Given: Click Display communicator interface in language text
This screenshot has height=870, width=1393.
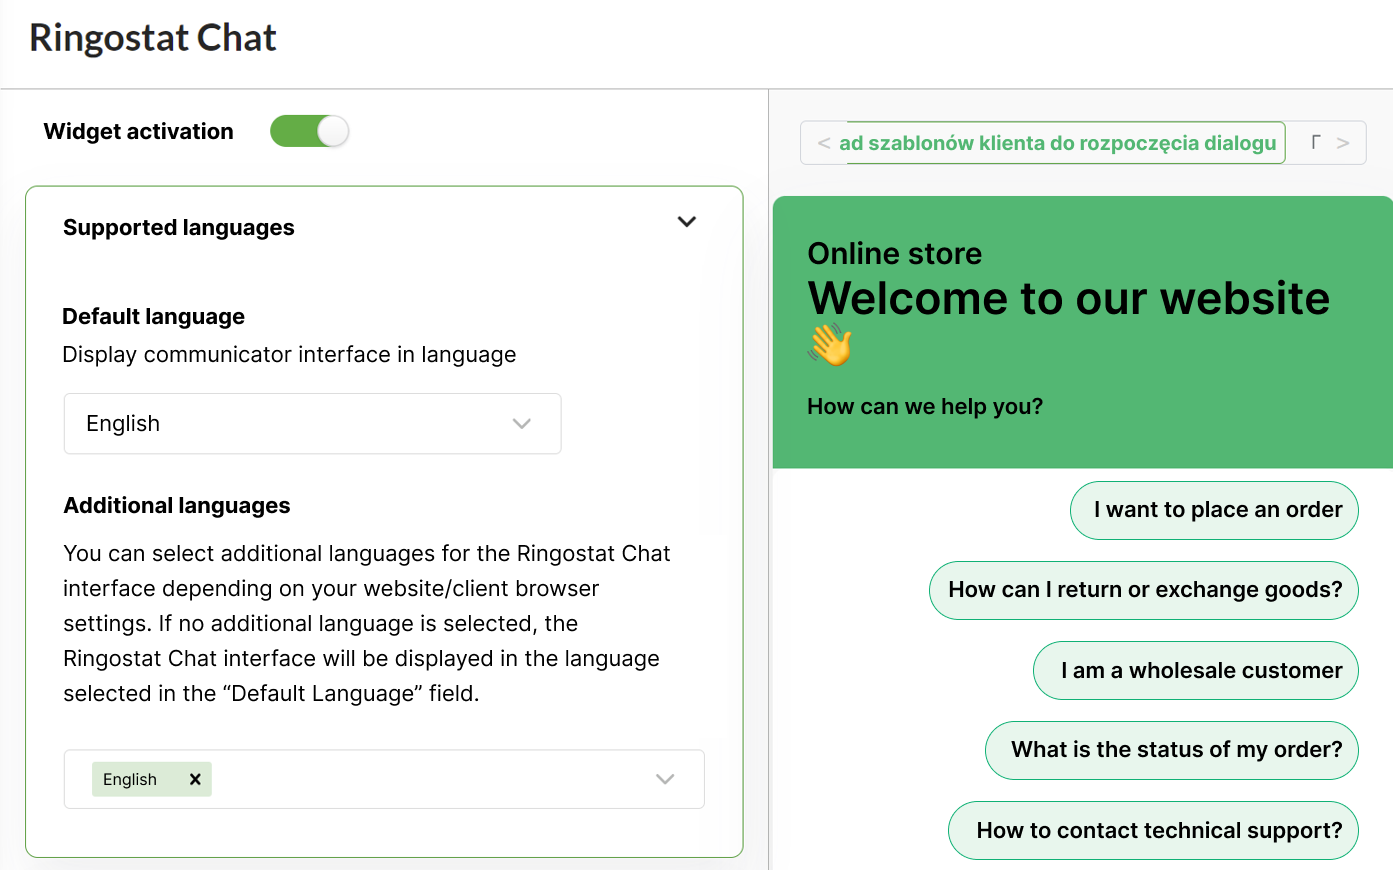Looking at the screenshot, I should click(289, 355).
